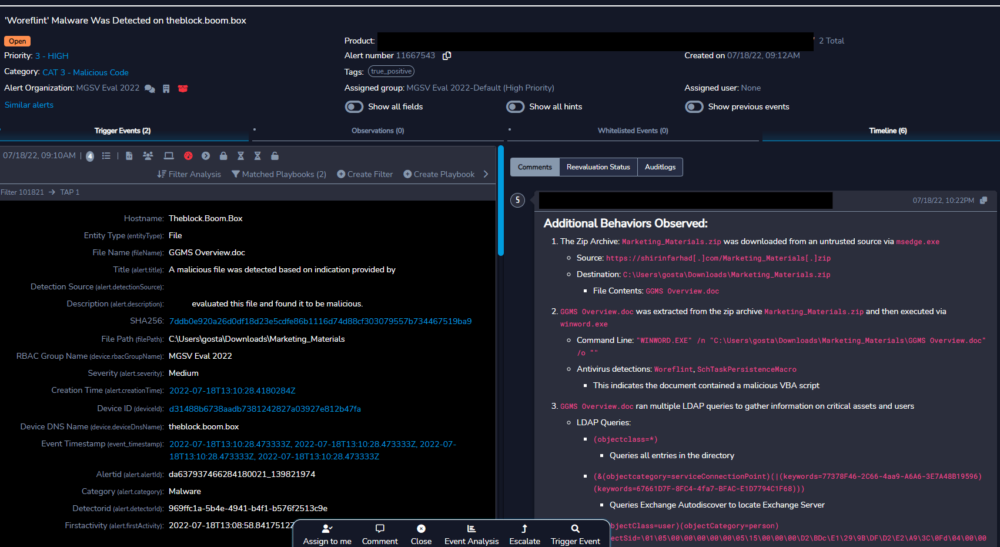Enable the Show all fields toggle
Screen dimensions: 1000x547
coord(354,107)
